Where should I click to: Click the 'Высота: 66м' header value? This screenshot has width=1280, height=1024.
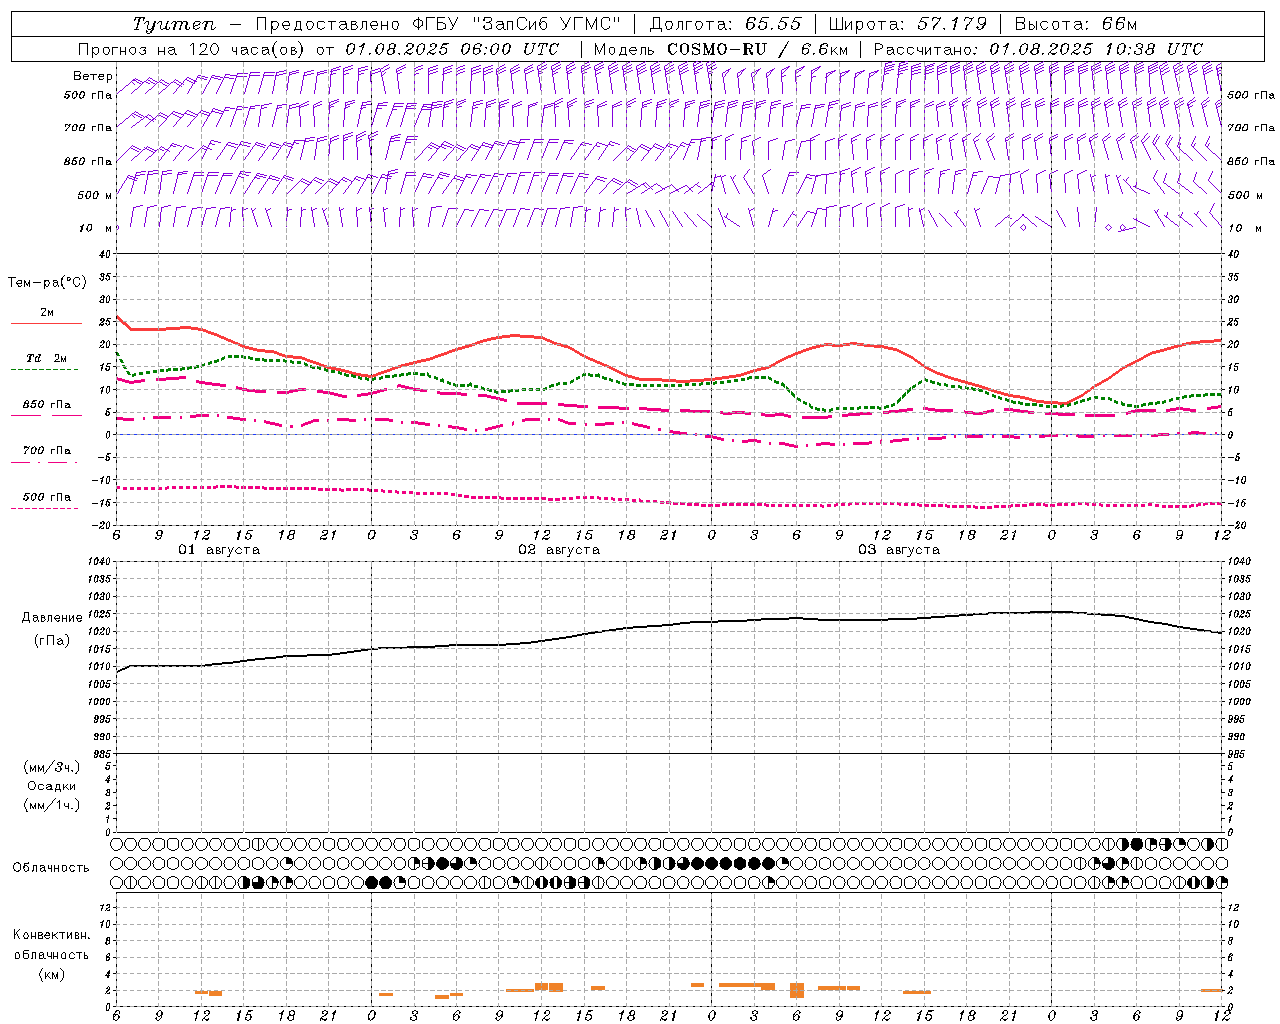click(x=1076, y=24)
